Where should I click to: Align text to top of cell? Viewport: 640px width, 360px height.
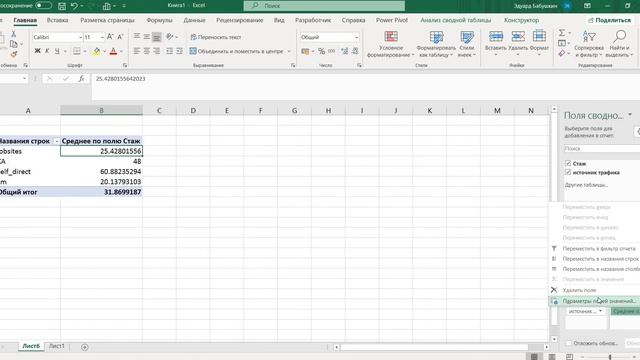pyautogui.click(x=137, y=37)
